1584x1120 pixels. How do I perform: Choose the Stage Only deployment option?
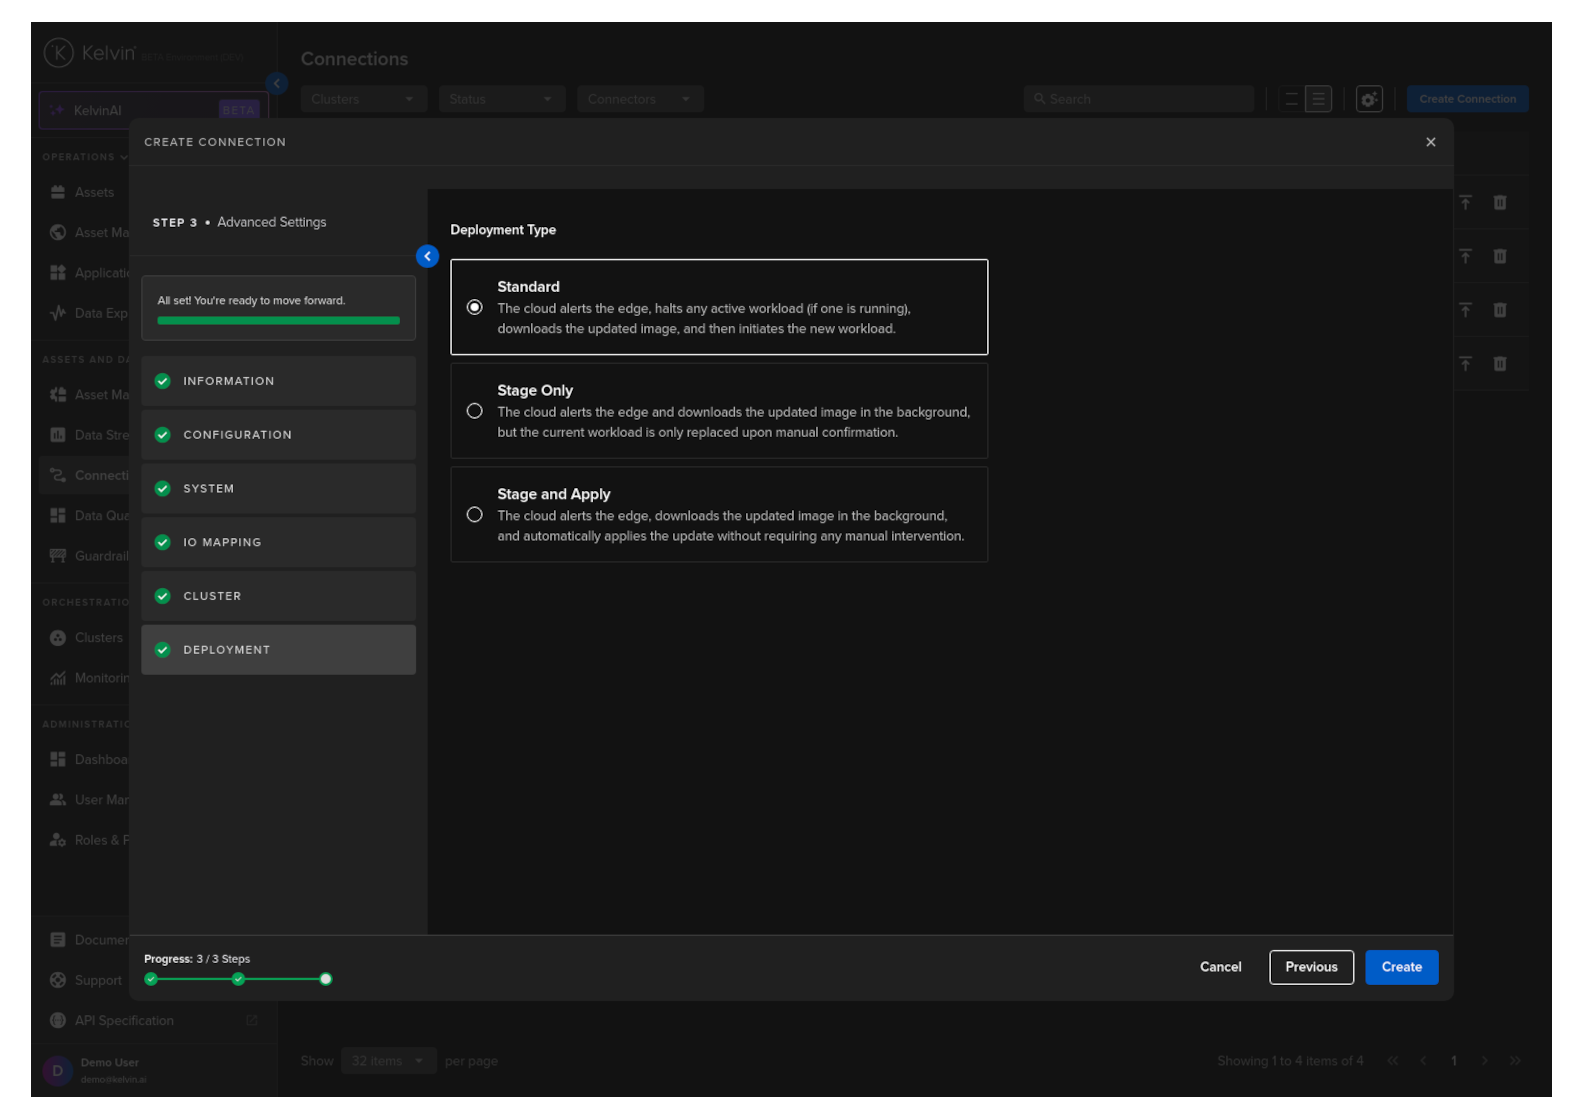point(475,411)
